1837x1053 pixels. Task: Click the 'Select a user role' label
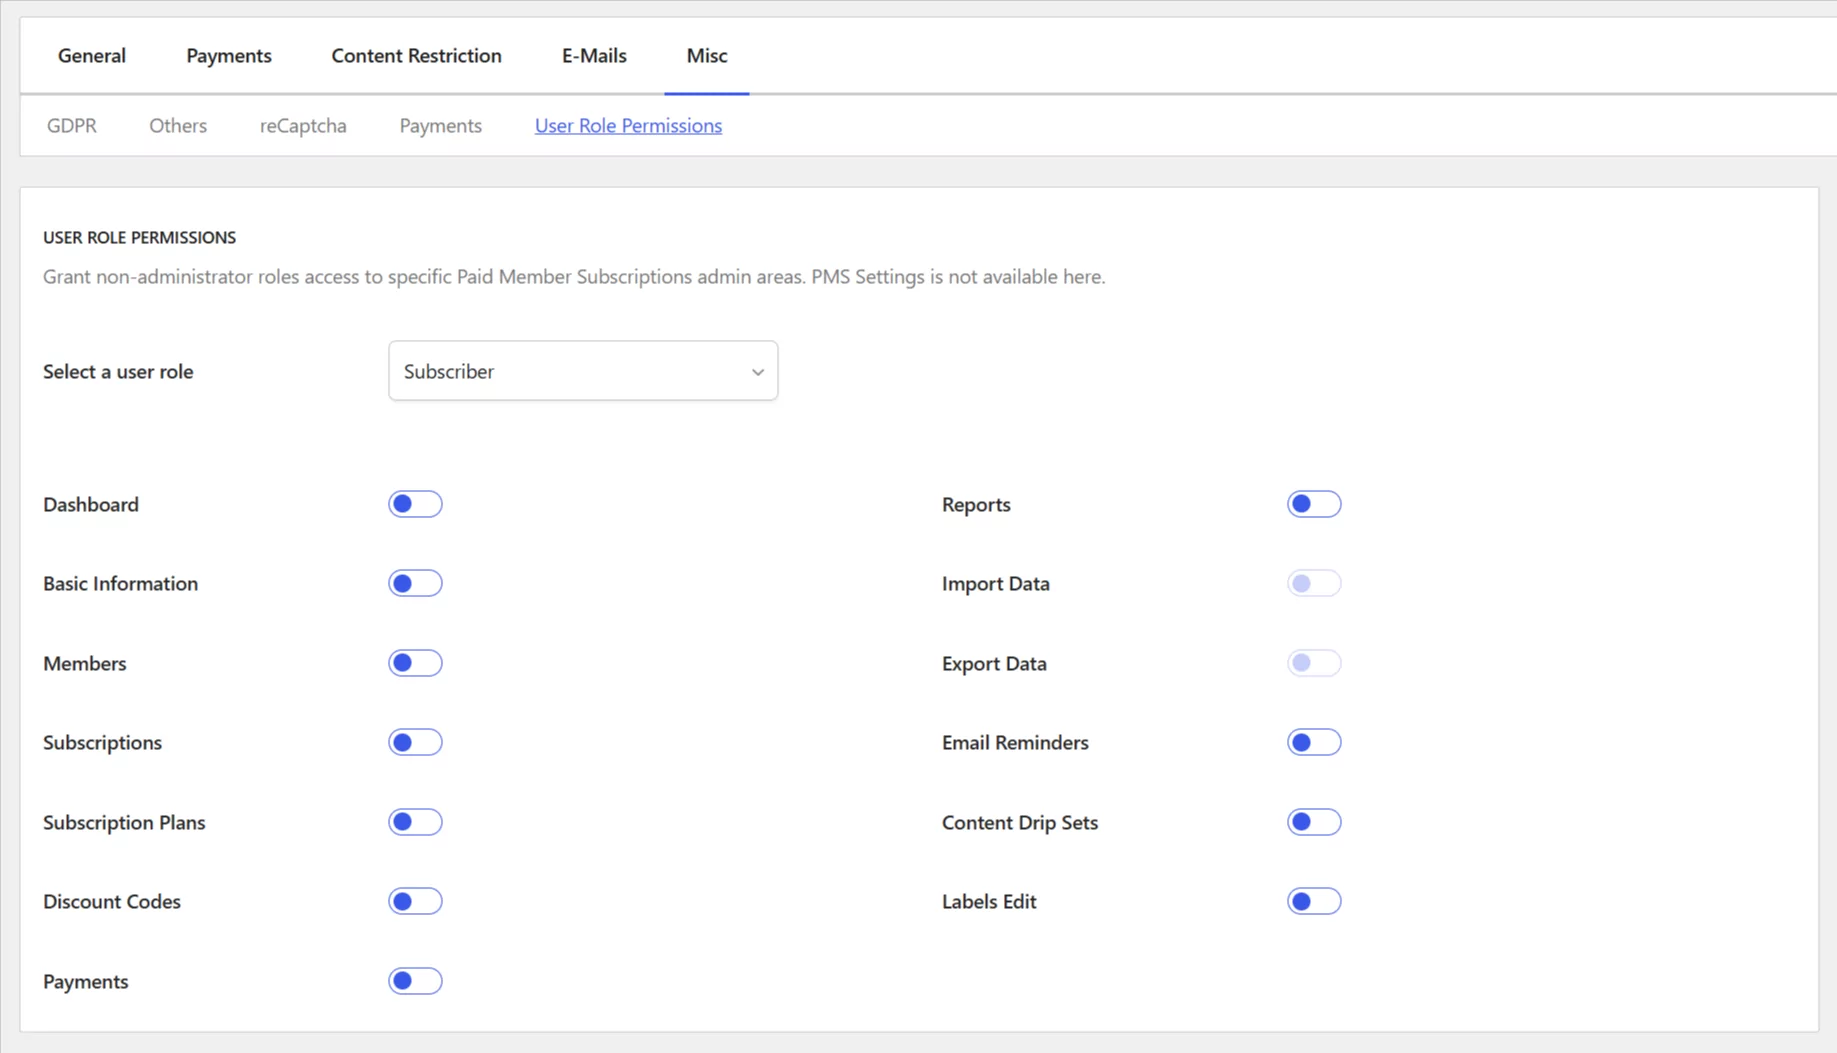tap(118, 371)
